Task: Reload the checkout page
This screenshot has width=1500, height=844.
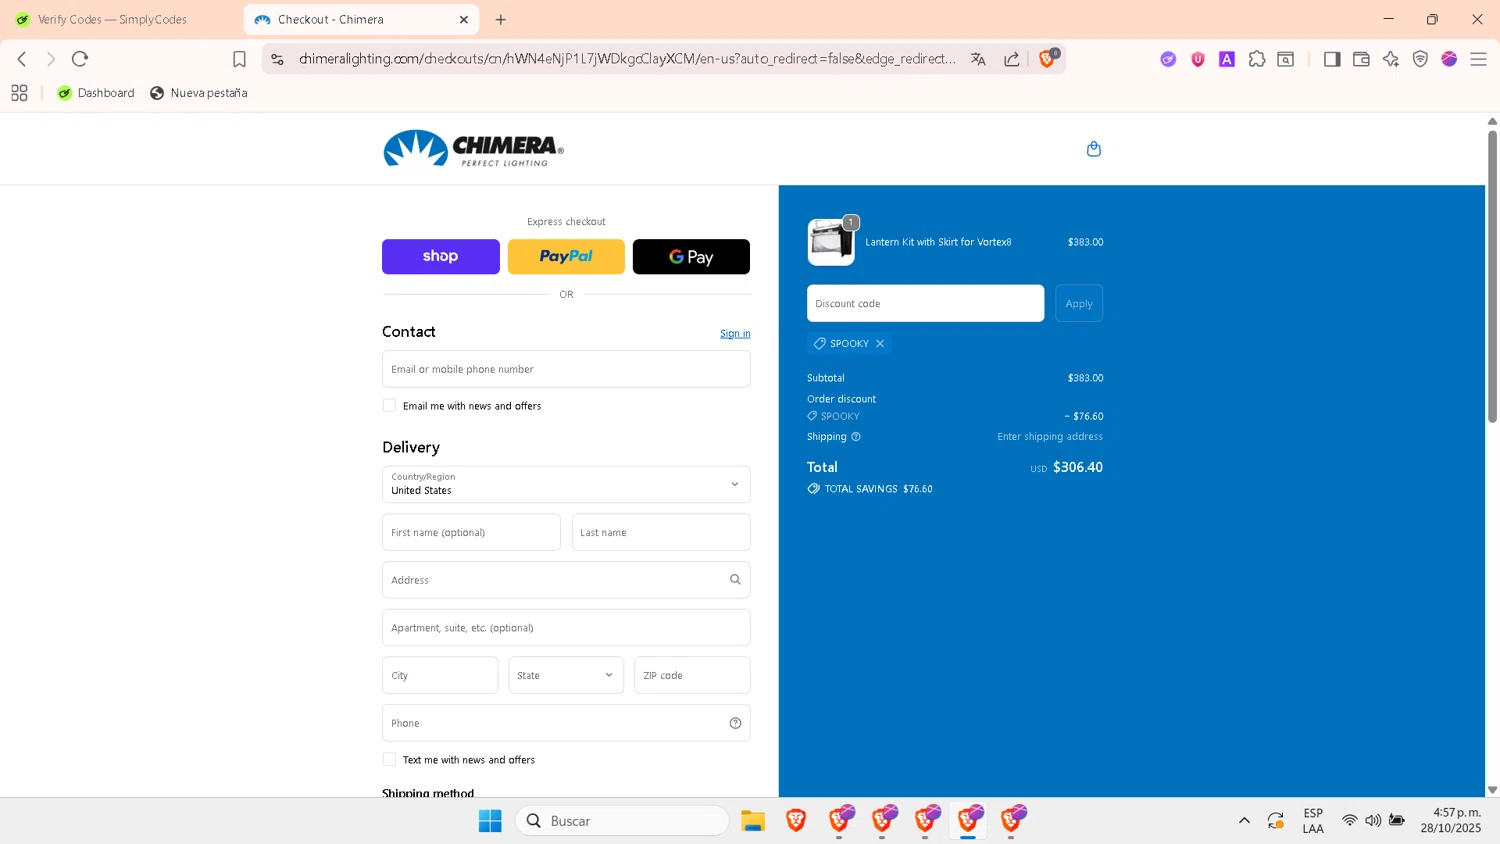Action: [80, 59]
